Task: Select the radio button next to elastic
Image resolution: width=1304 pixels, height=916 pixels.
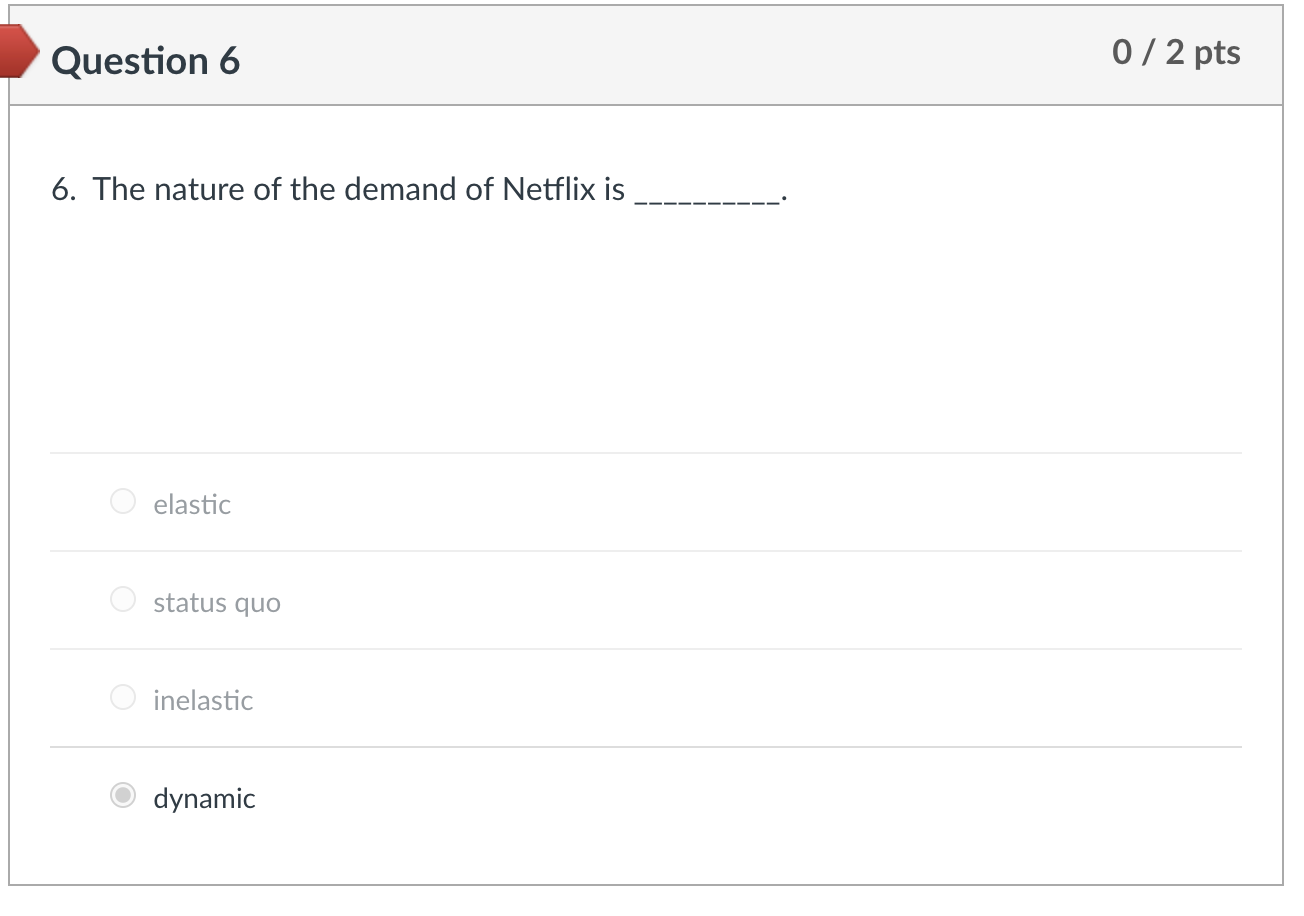Action: 122,501
